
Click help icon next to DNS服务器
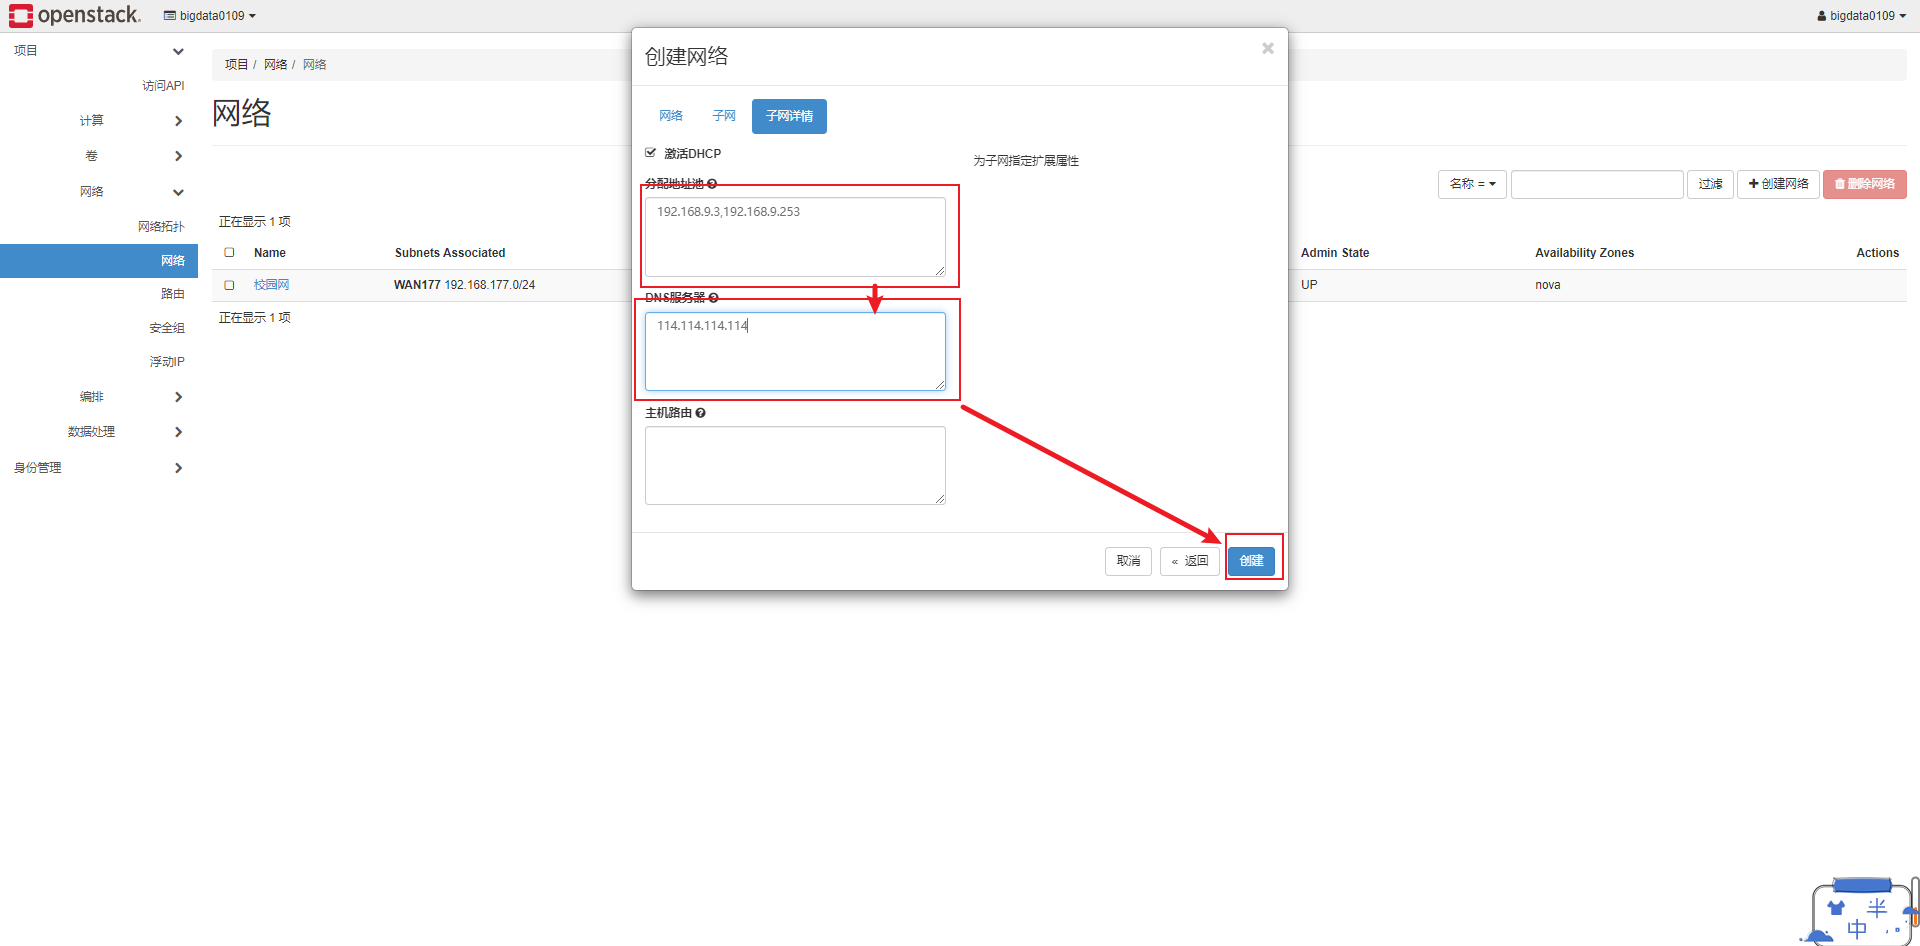pyautogui.click(x=713, y=298)
